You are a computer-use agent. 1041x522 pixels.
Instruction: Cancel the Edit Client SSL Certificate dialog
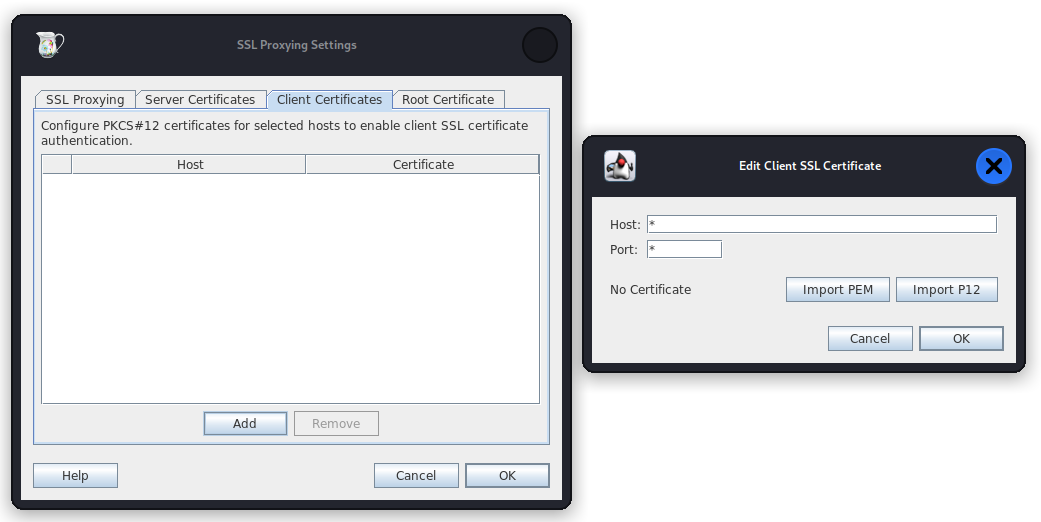870,339
